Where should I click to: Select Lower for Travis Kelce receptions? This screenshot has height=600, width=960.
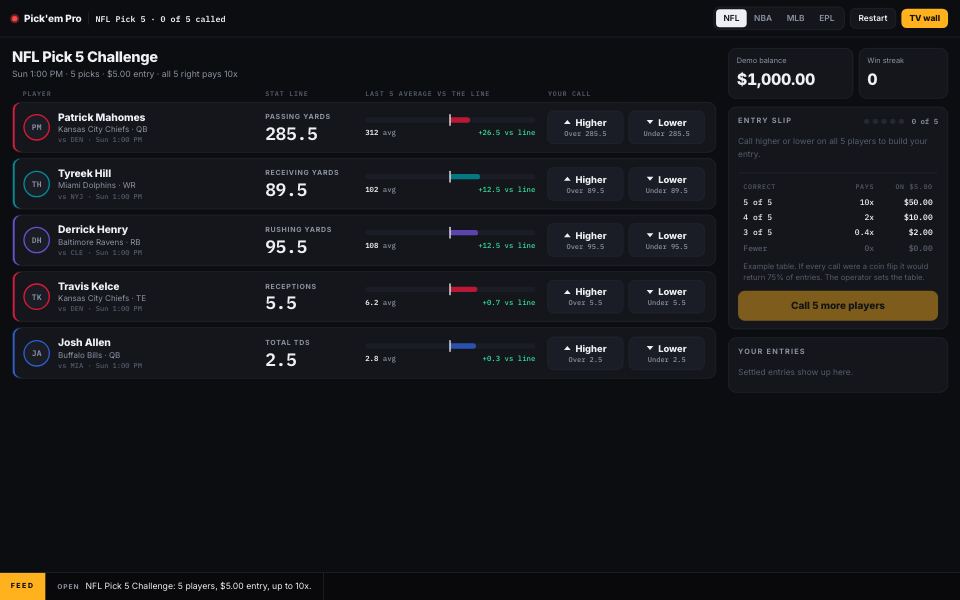[667, 297]
